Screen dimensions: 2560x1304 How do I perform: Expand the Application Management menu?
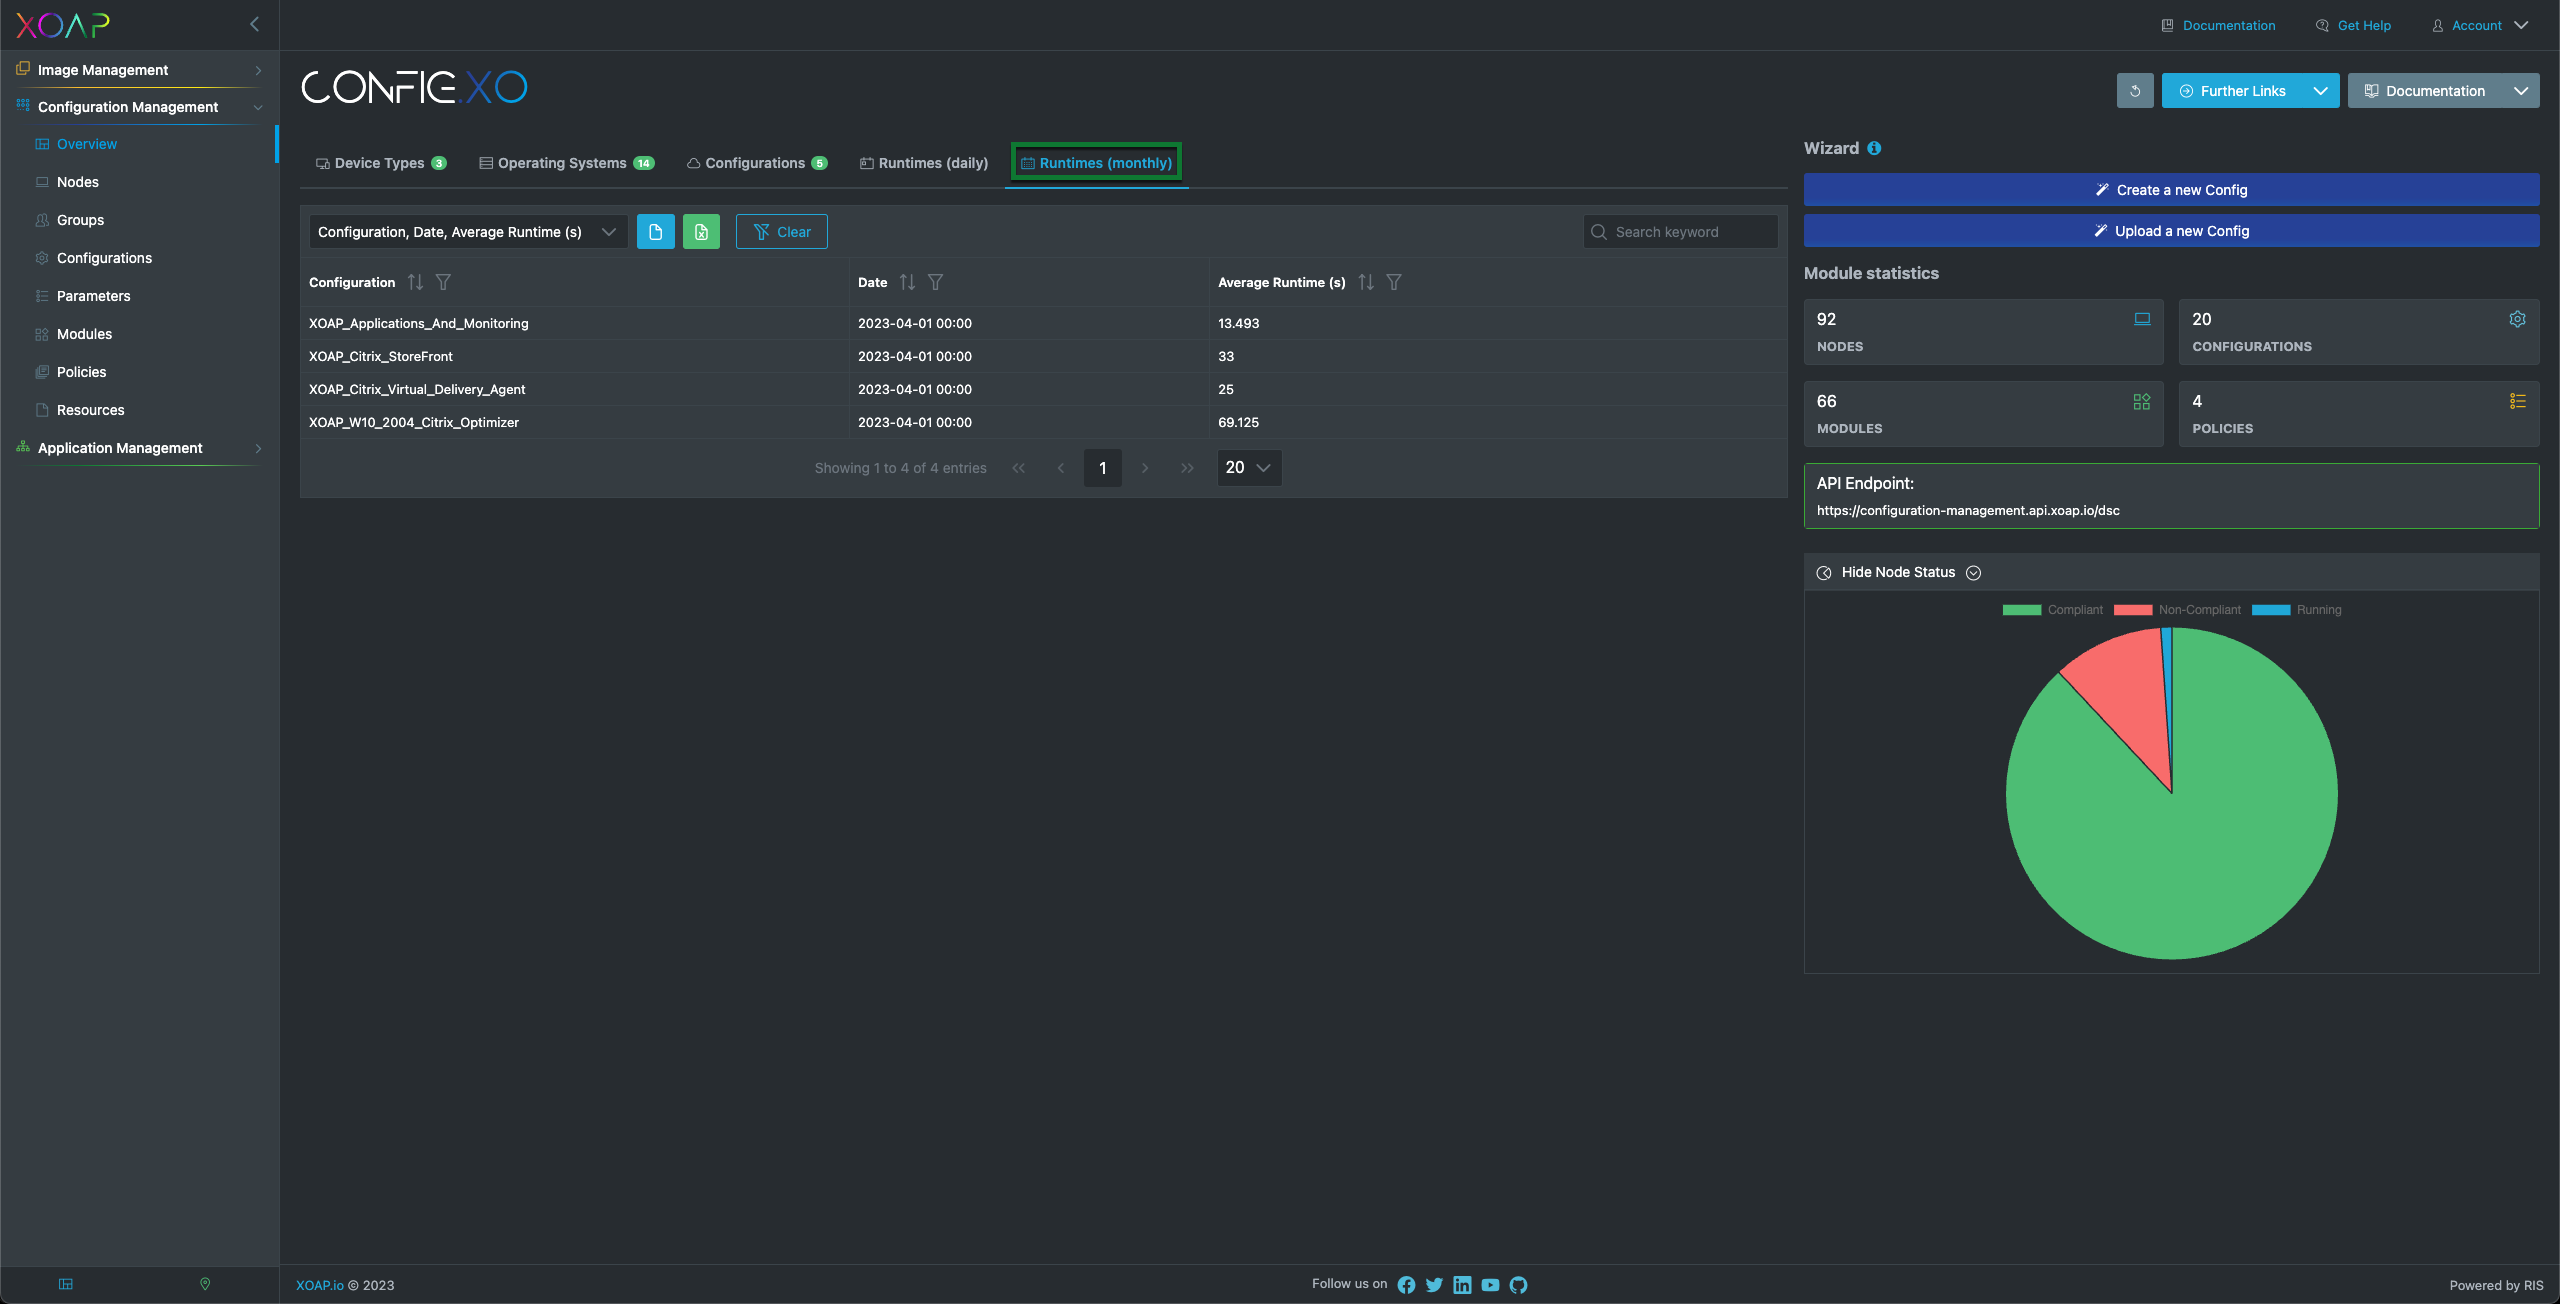click(139, 448)
